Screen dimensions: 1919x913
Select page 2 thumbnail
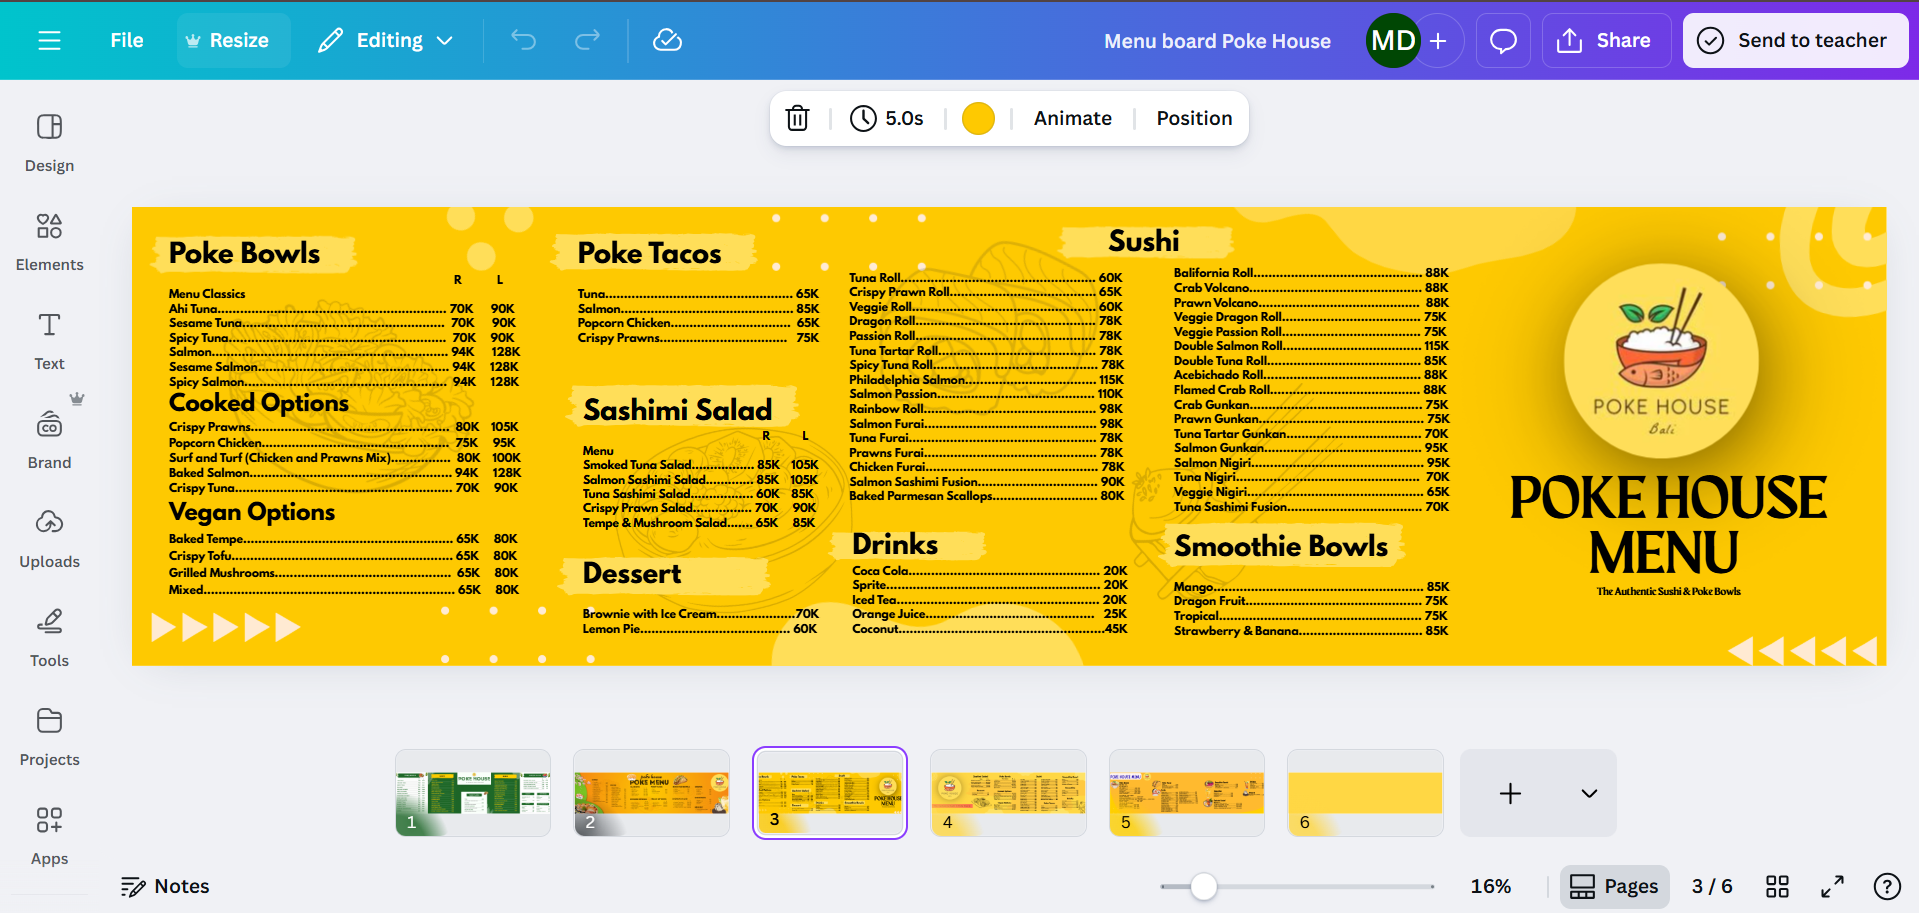(651, 793)
